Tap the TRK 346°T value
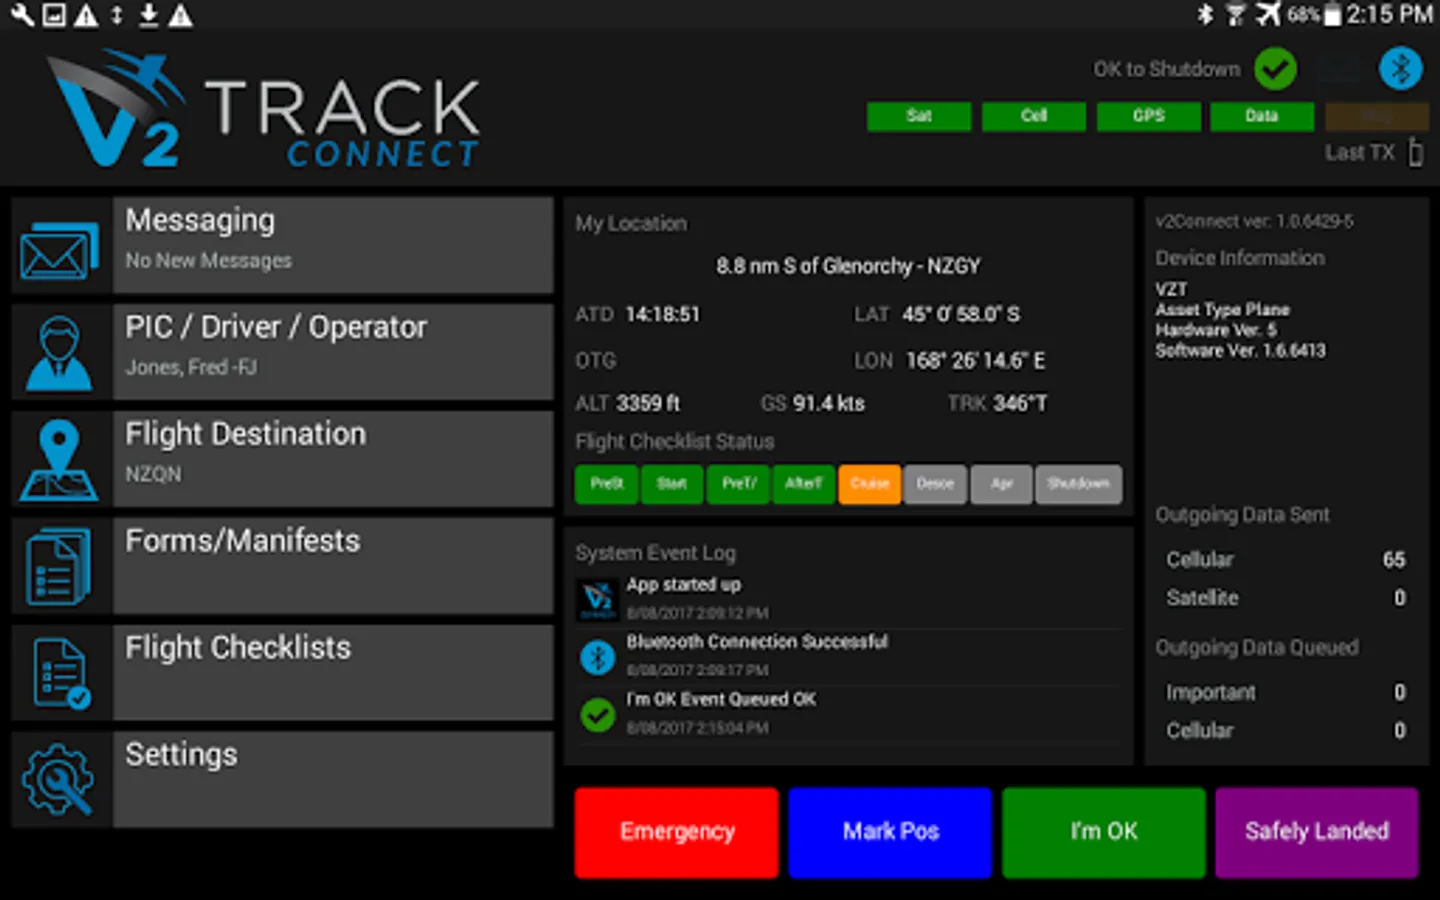Viewport: 1440px width, 900px height. (1020, 403)
